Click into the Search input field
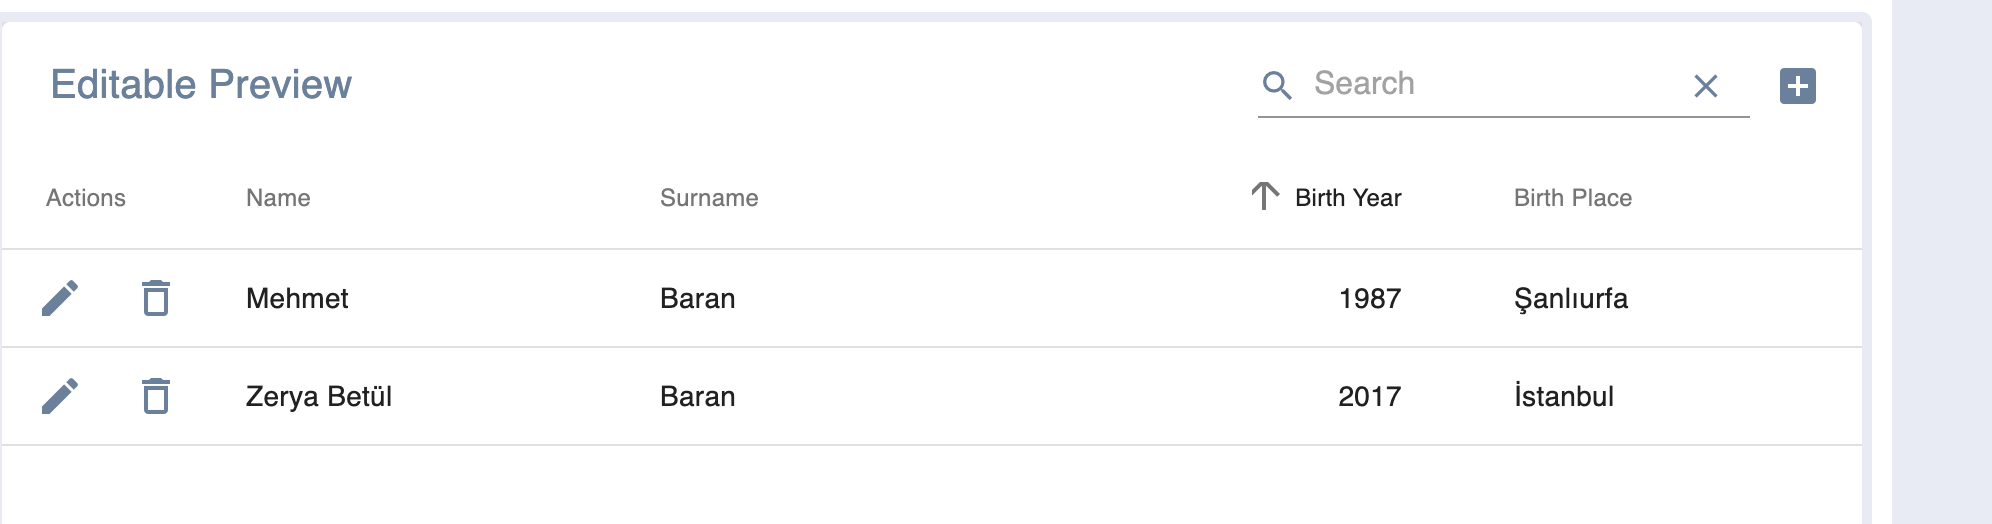Screen dimensions: 1992x524 (1490, 84)
